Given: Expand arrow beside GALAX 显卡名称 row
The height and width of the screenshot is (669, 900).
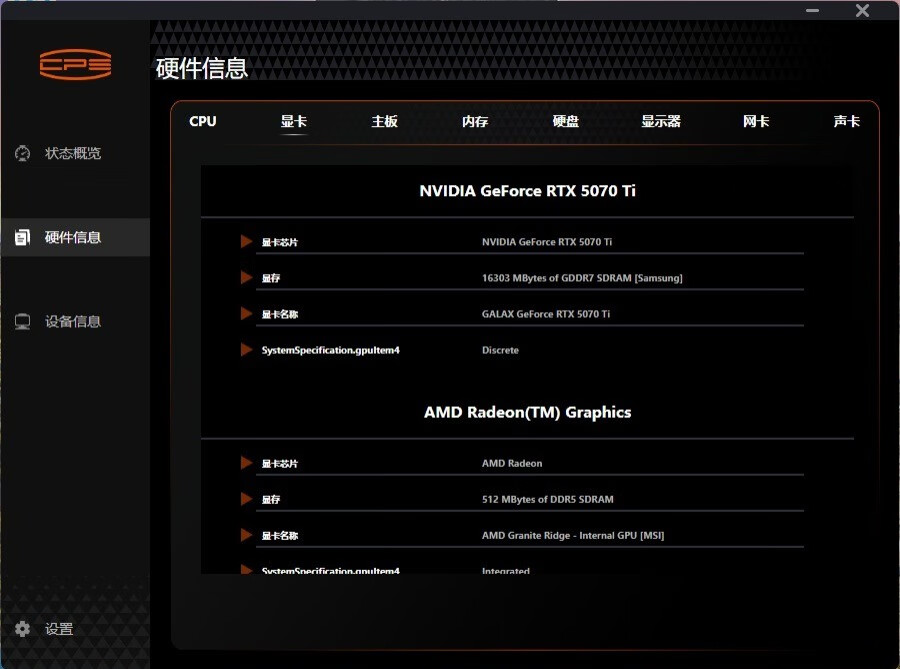Looking at the screenshot, I should point(246,314).
